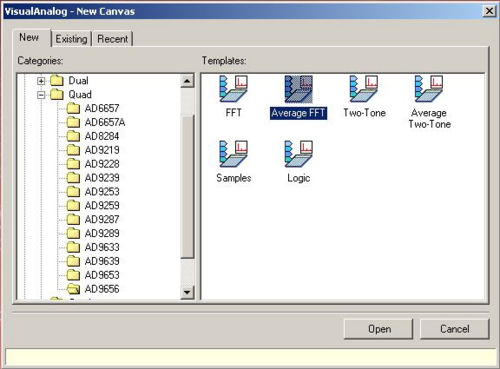Collapse the Quad category node
Viewport: 500px width, 369px height.
[41, 95]
